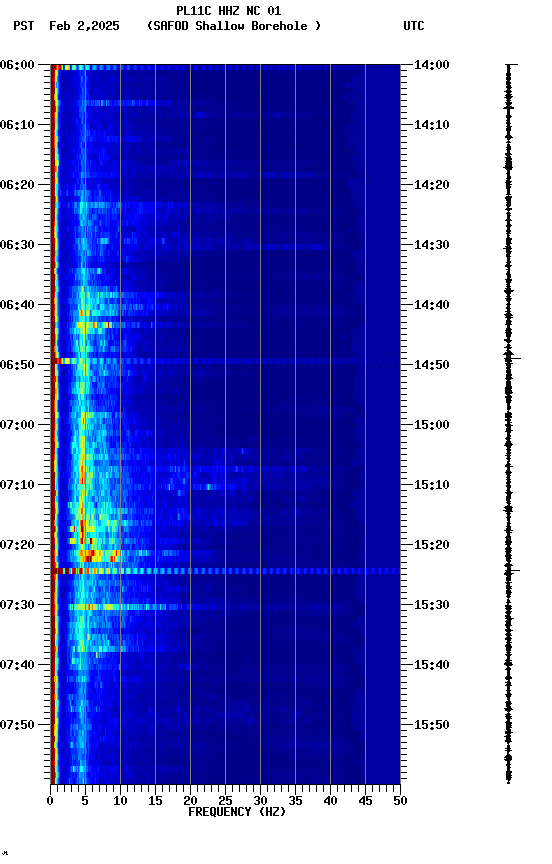This screenshot has height=864, width=552.
Task: Click the 15 Hz frequency axis label
Action: pos(155,802)
